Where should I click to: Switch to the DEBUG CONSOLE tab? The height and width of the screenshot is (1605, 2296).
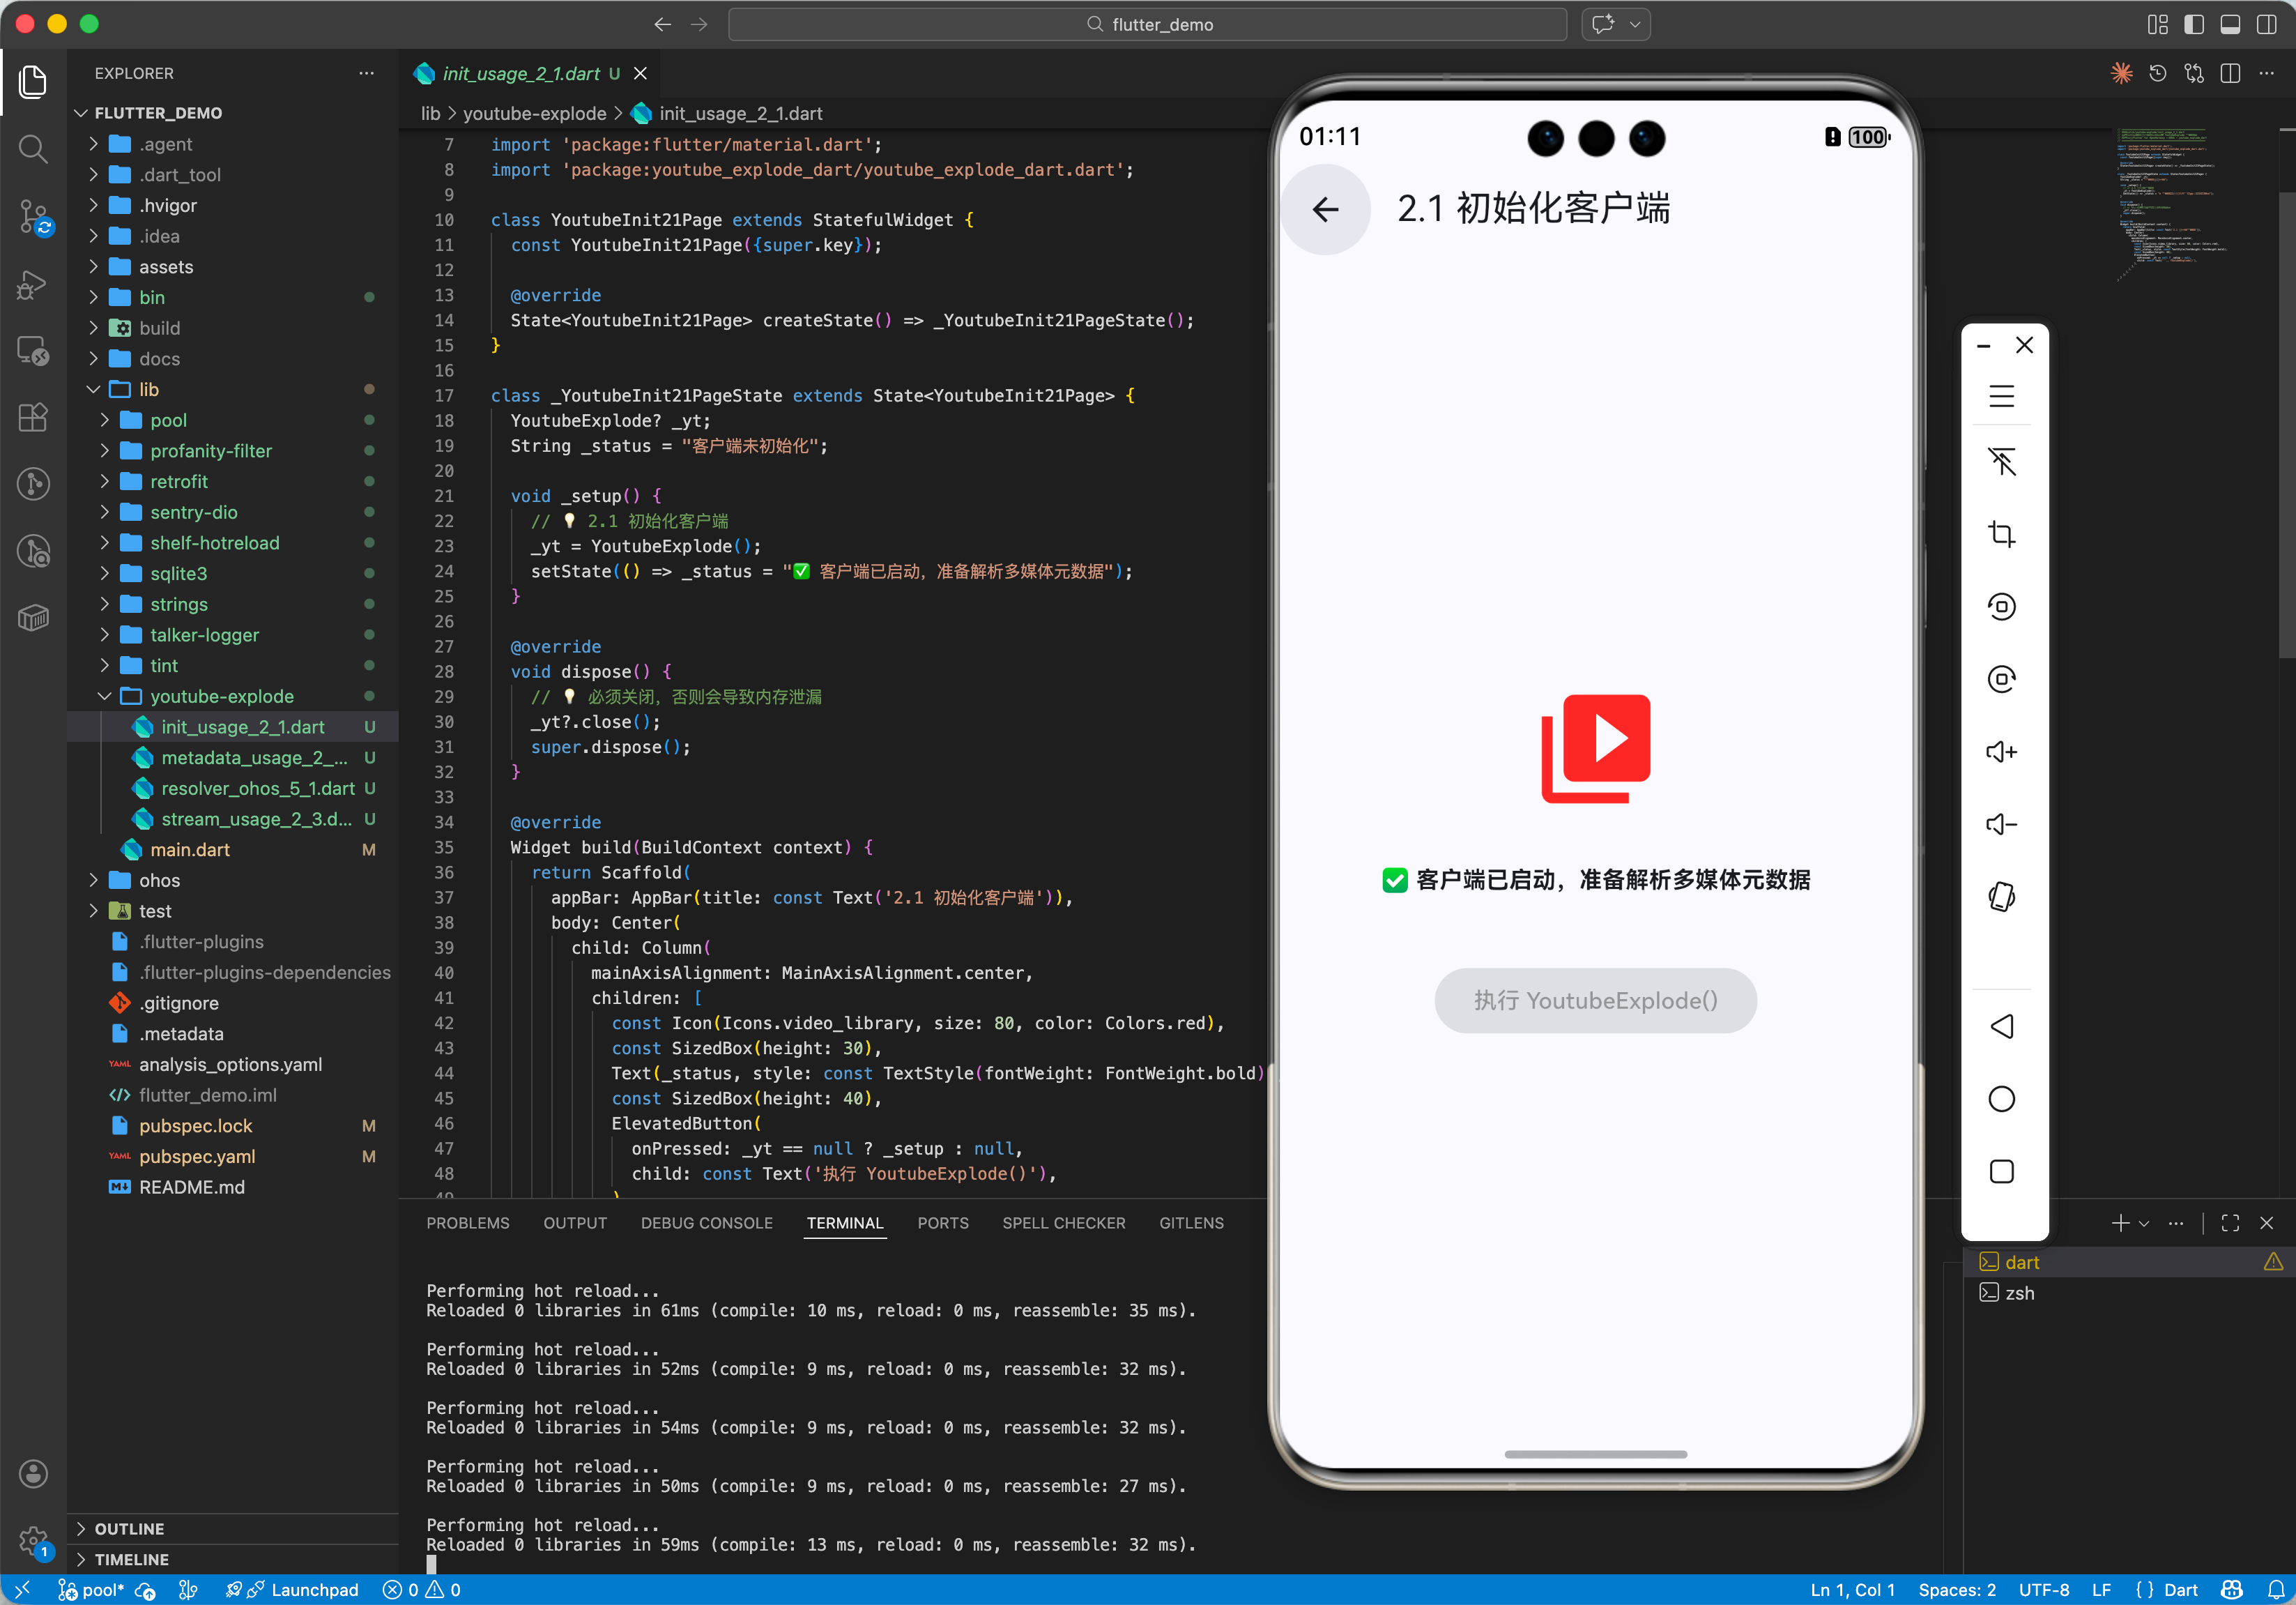tap(706, 1223)
